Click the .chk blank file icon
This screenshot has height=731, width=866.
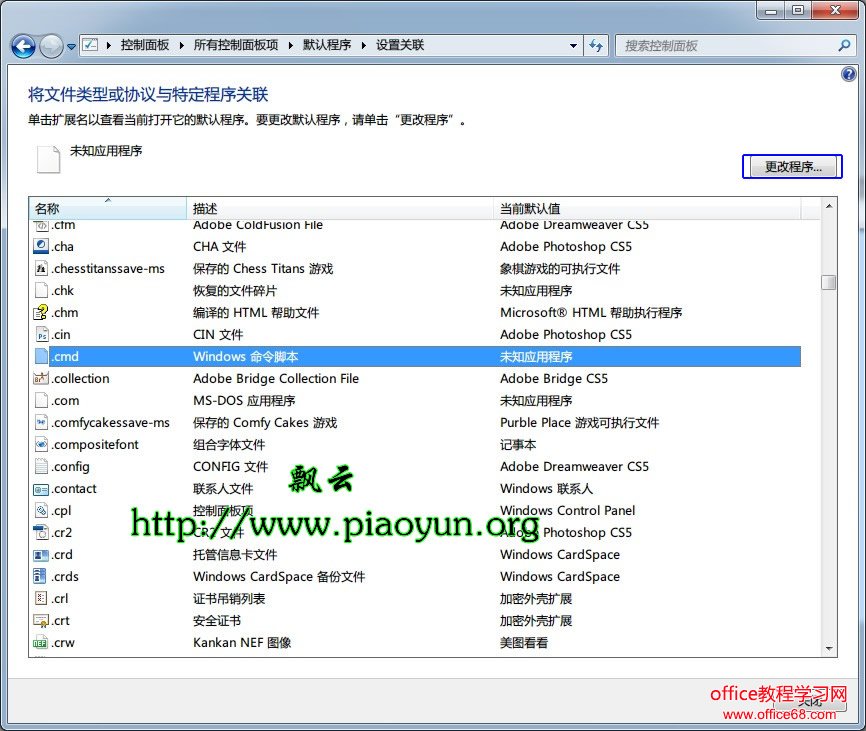coord(41,290)
